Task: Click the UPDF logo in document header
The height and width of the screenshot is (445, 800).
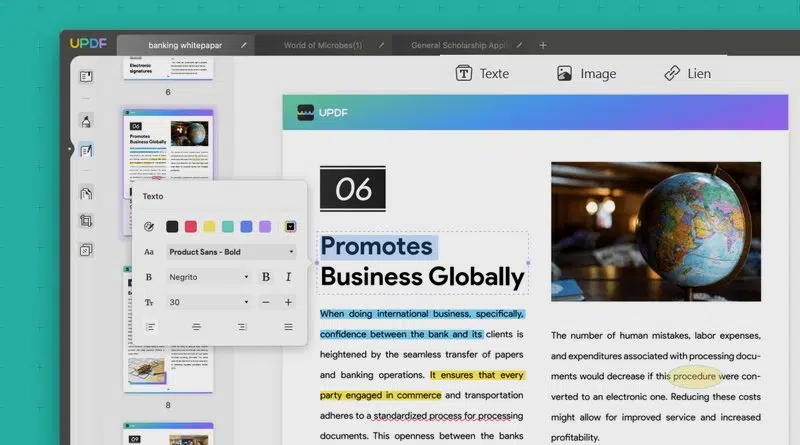Action: tap(322, 112)
